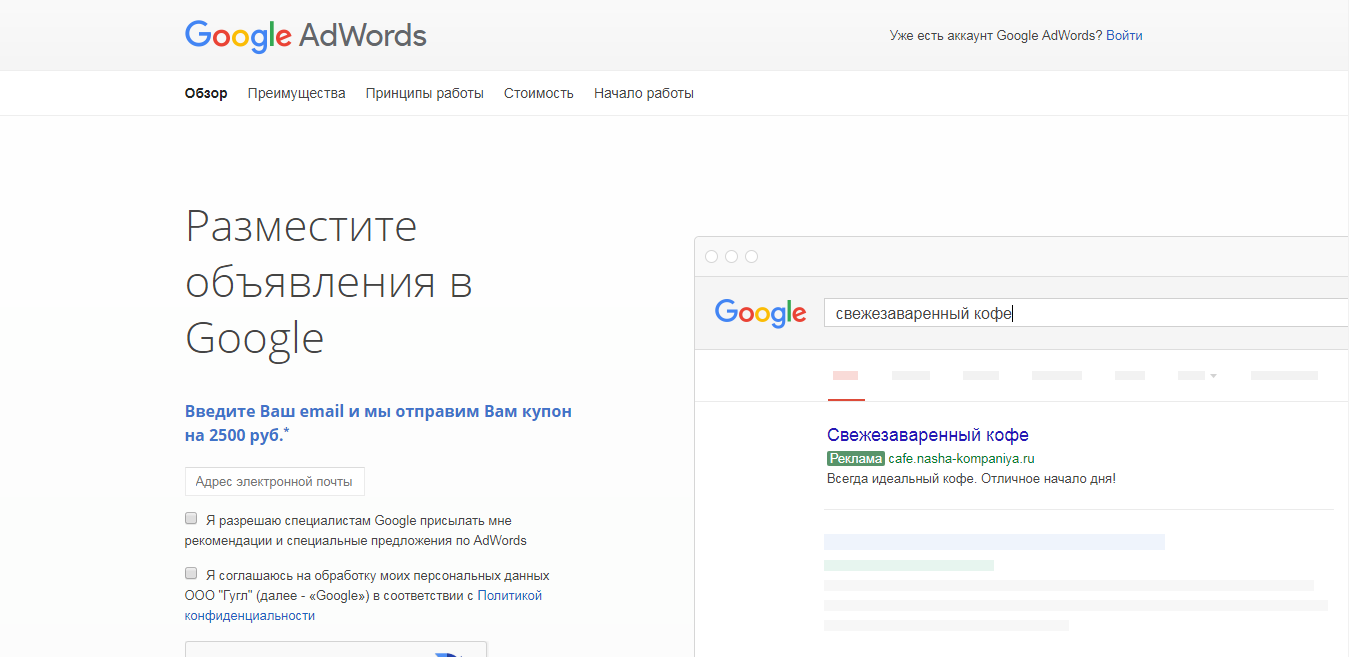Click the Адрес электронной почты input field
This screenshot has height=657, width=1349.
tap(275, 481)
